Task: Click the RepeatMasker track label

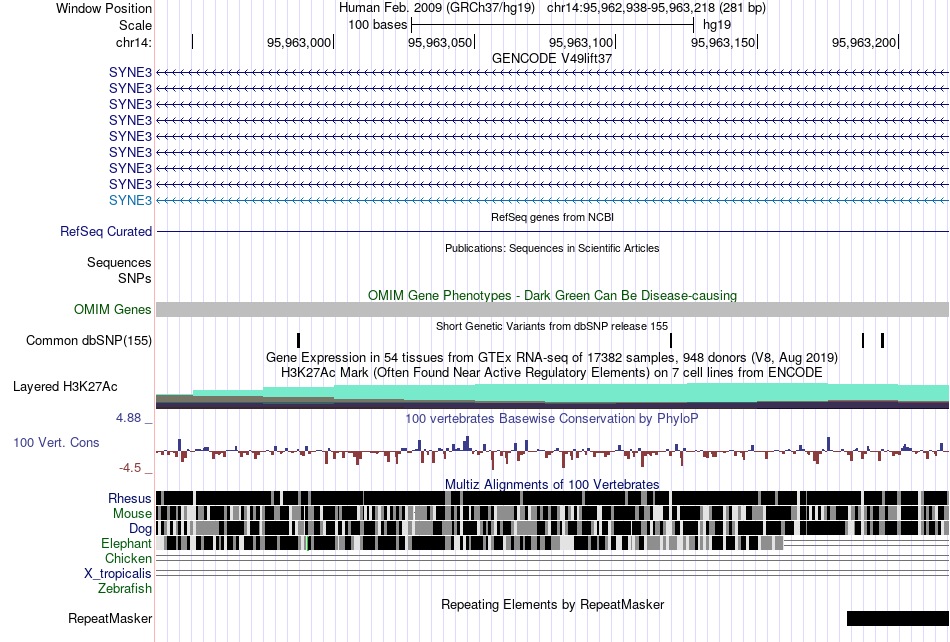Action: tap(110, 618)
